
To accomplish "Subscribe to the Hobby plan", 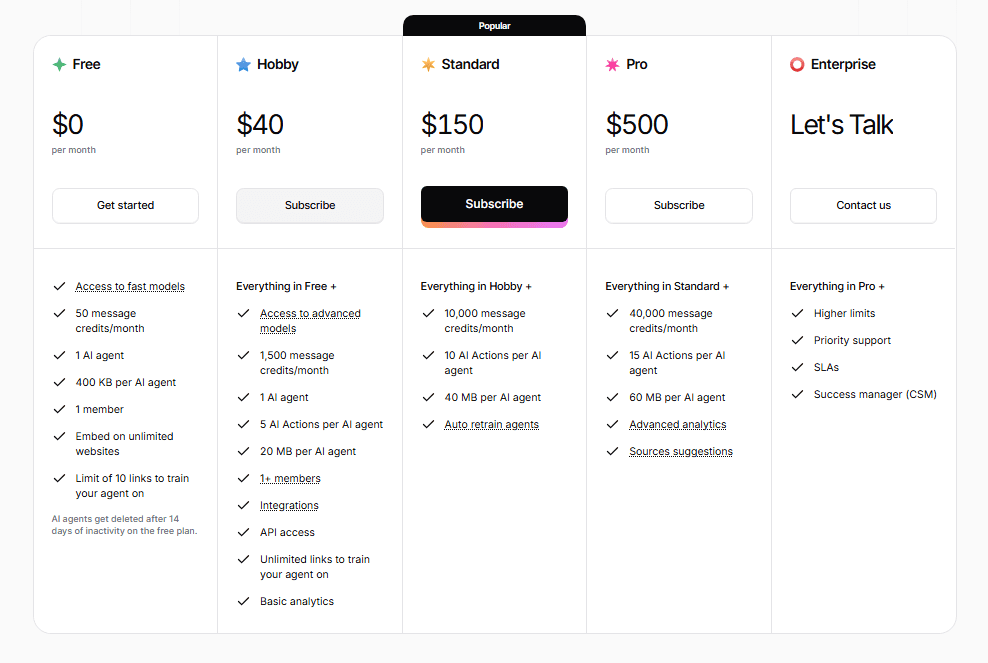I will click(310, 206).
